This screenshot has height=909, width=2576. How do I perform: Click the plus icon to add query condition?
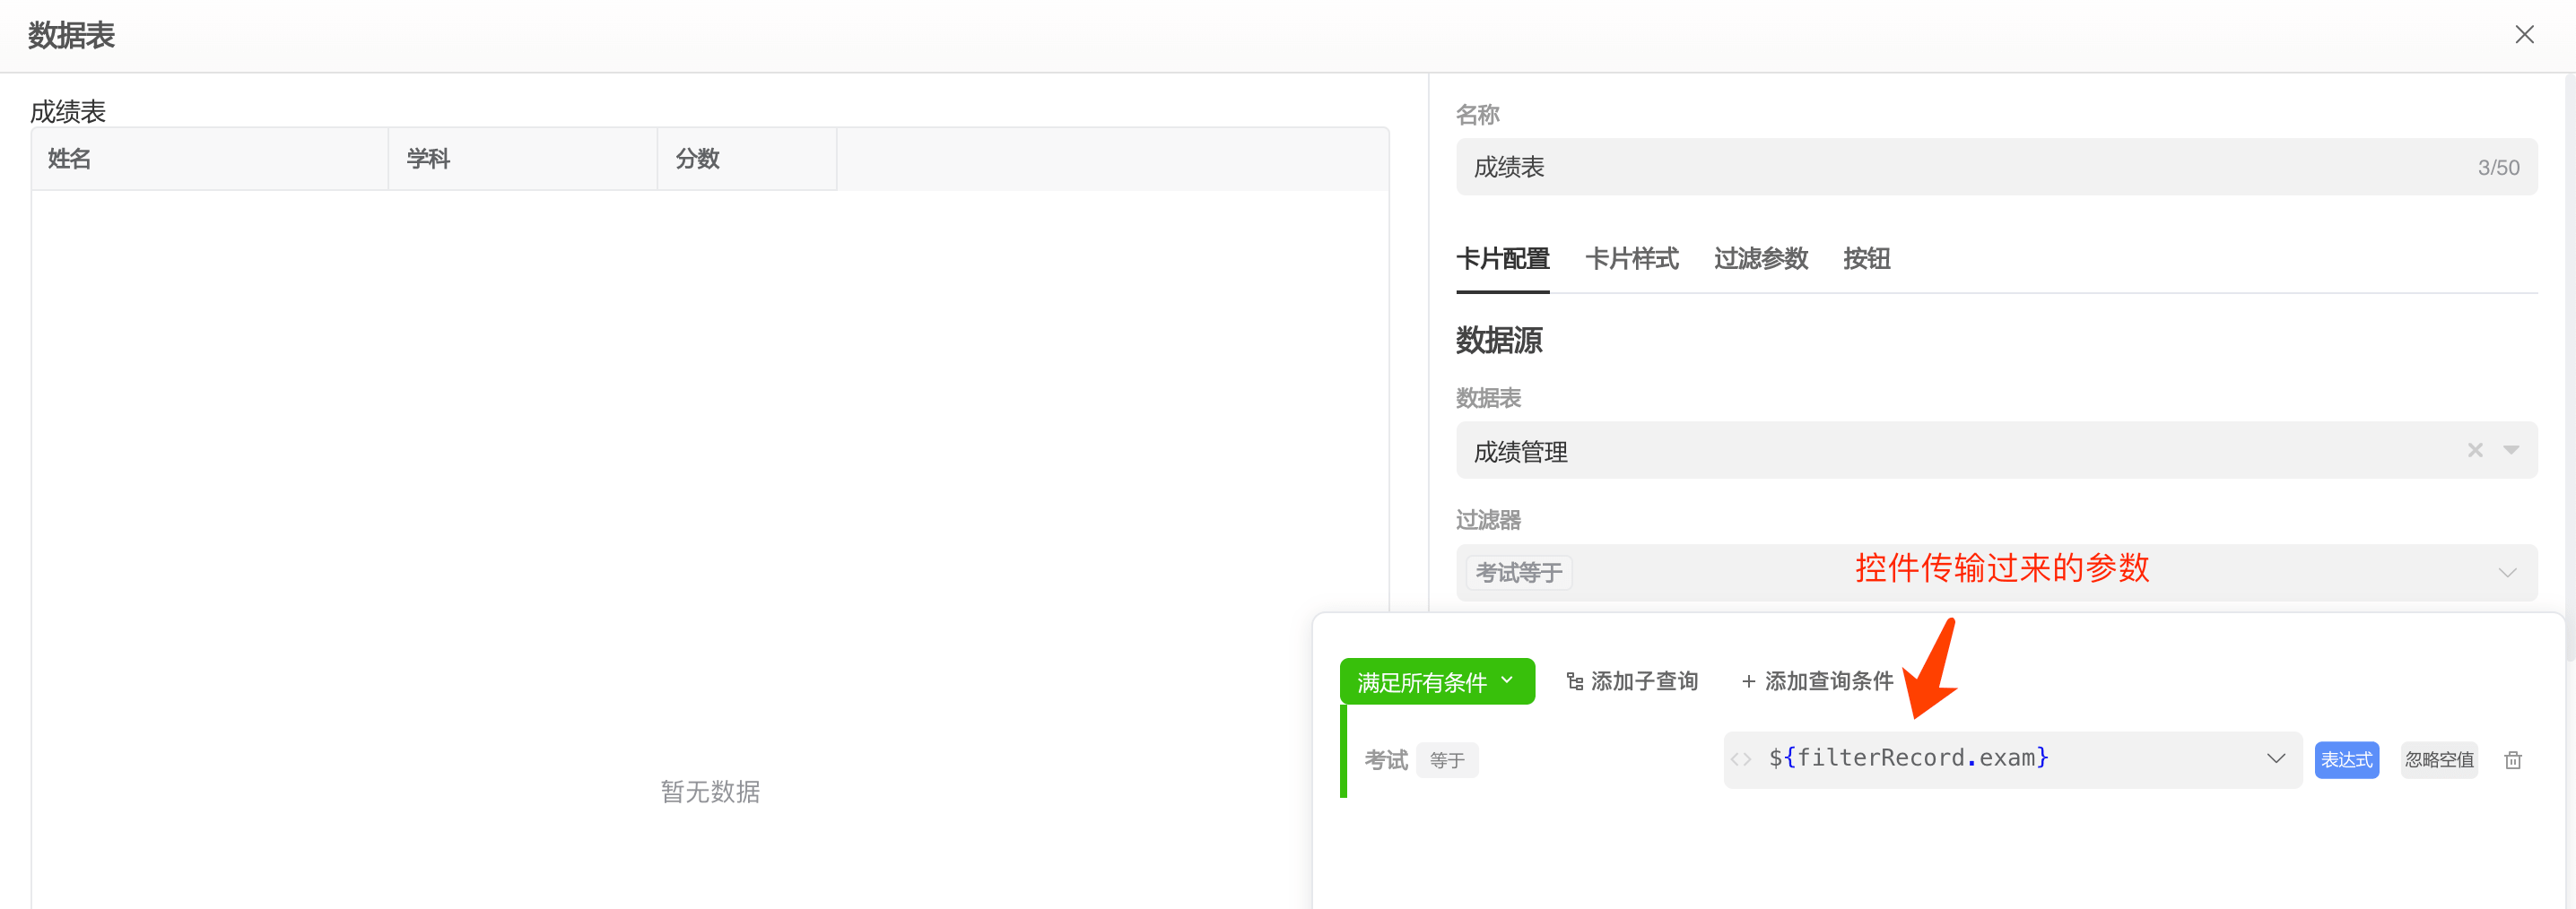tap(1748, 681)
